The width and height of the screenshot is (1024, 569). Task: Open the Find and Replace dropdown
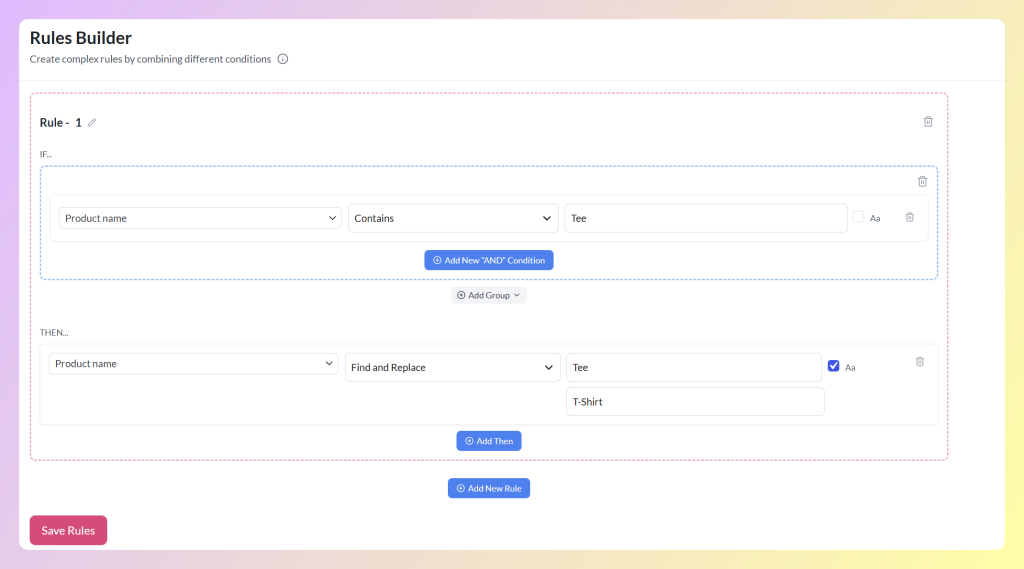pyautogui.click(x=453, y=367)
